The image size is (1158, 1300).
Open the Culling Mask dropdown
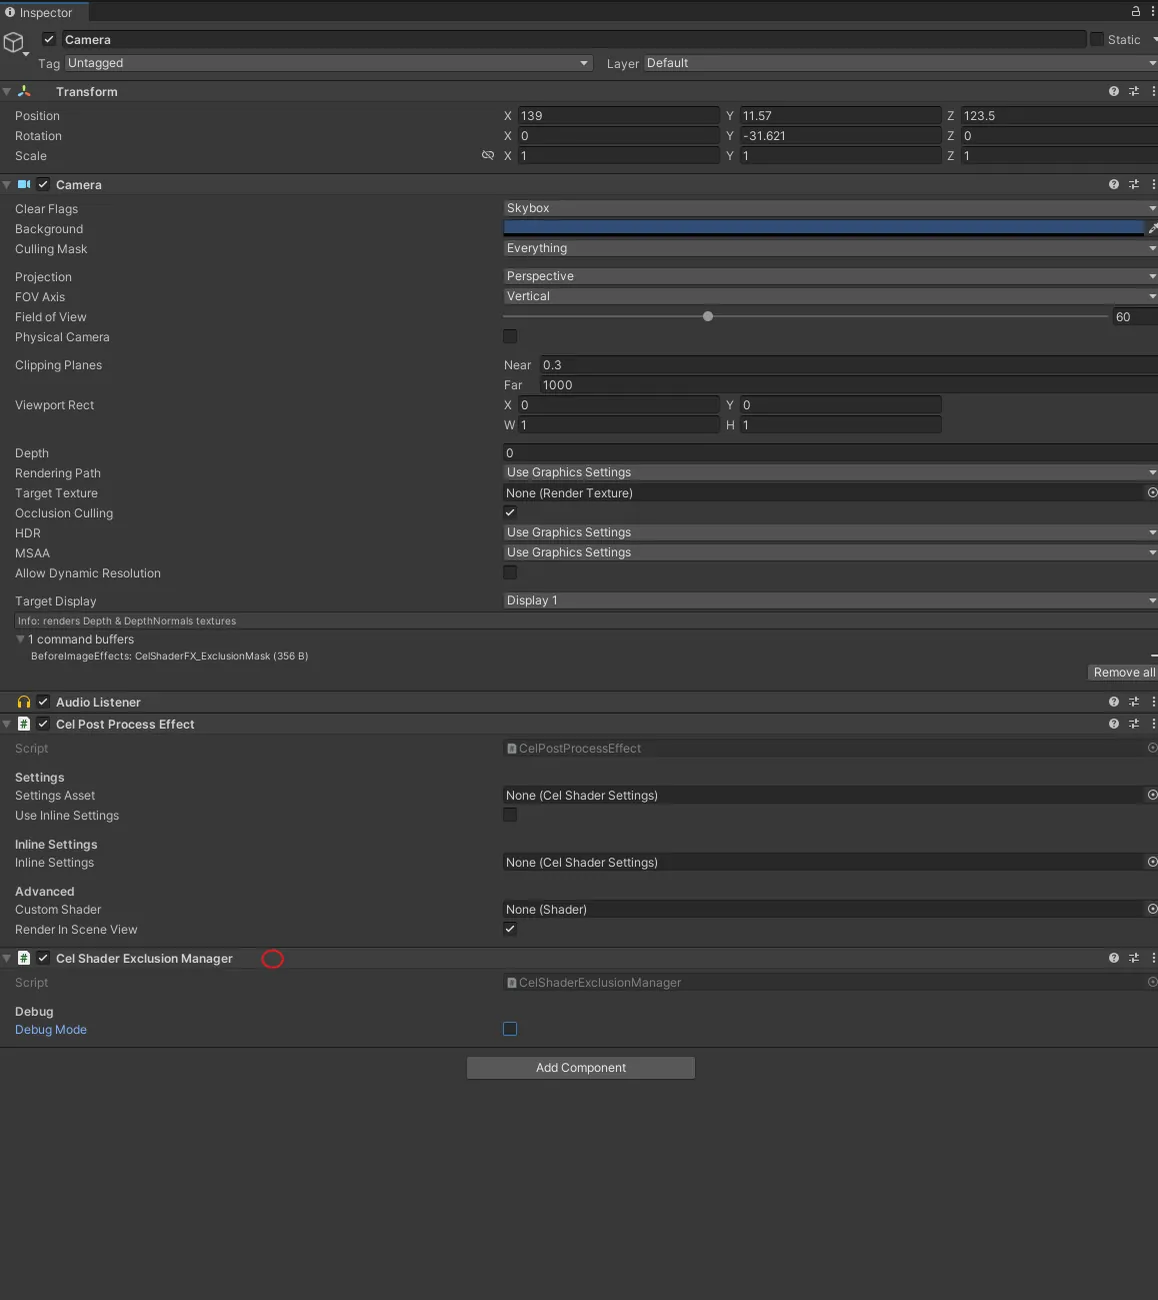pyautogui.click(x=830, y=248)
